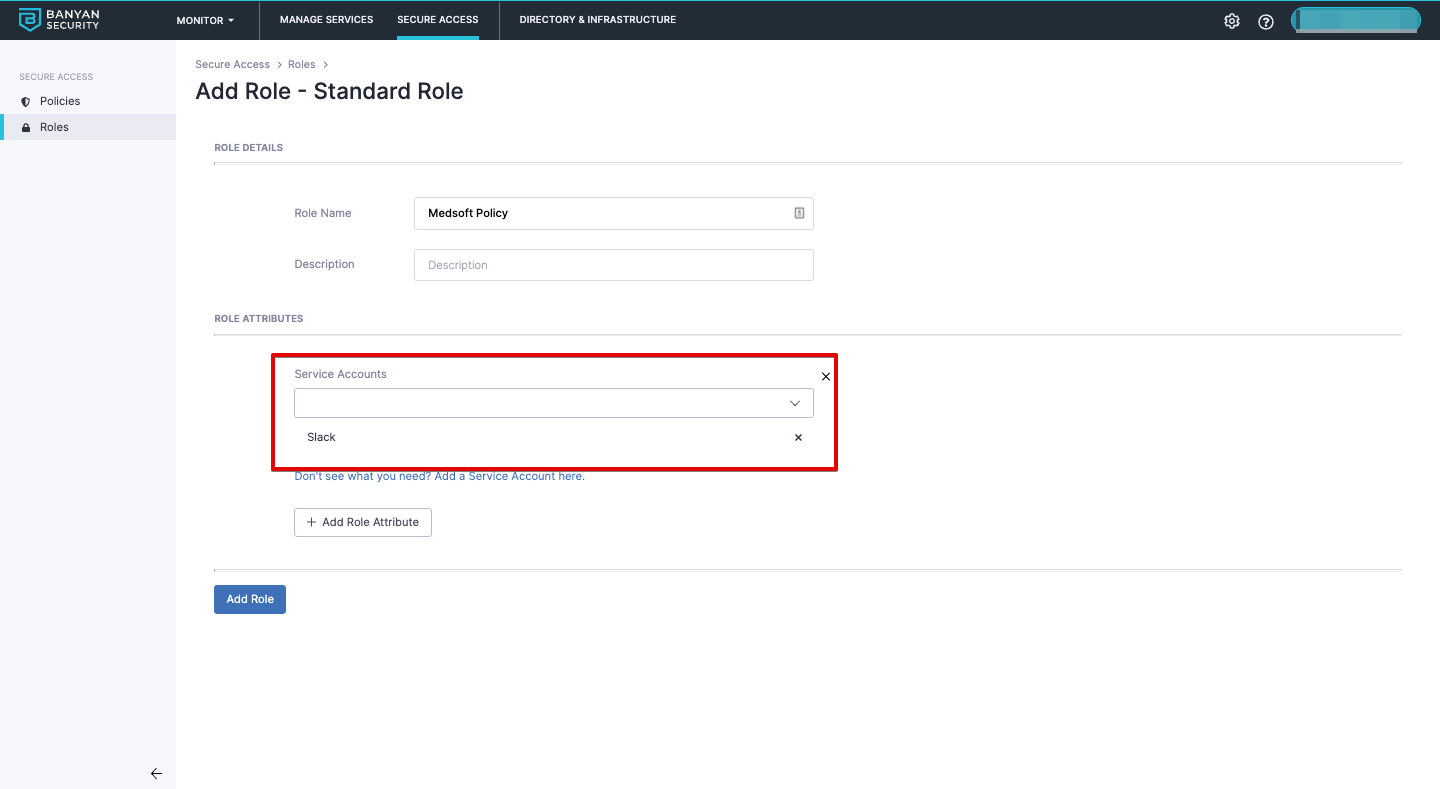The height and width of the screenshot is (789, 1440).
Task: Click the Service Accounts label
Action: (340, 374)
